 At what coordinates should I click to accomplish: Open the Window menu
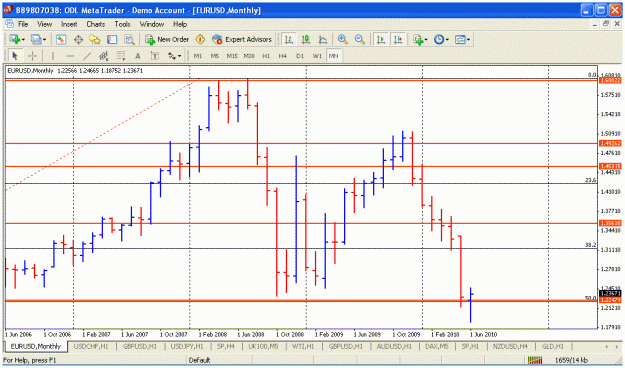[x=152, y=24]
